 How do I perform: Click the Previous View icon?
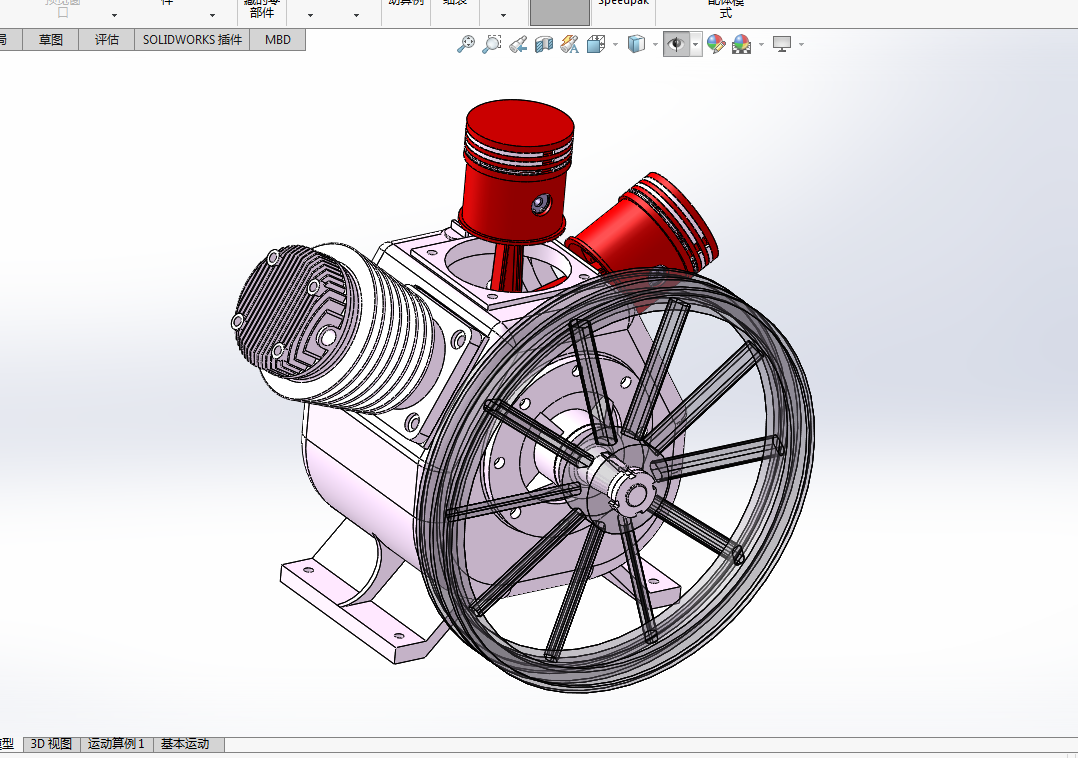[x=518, y=45]
